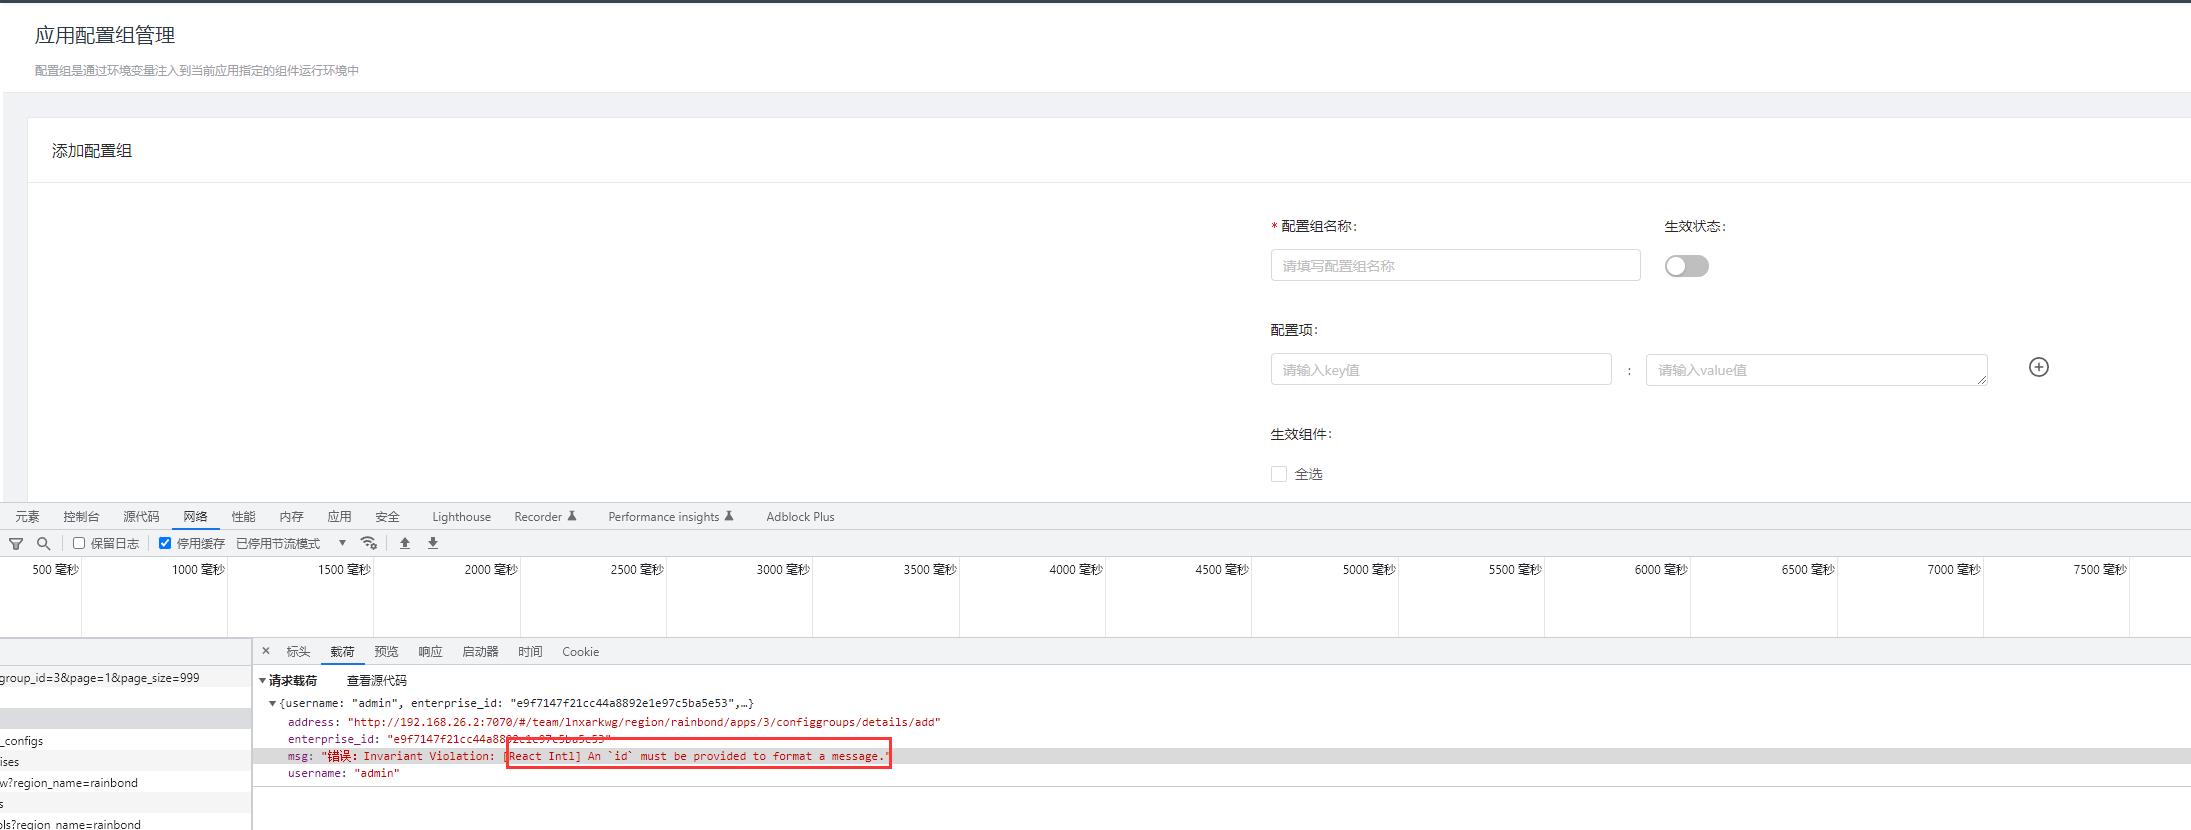Focus the 配置组名称 input field
The image size is (2191, 830).
[1455, 265]
